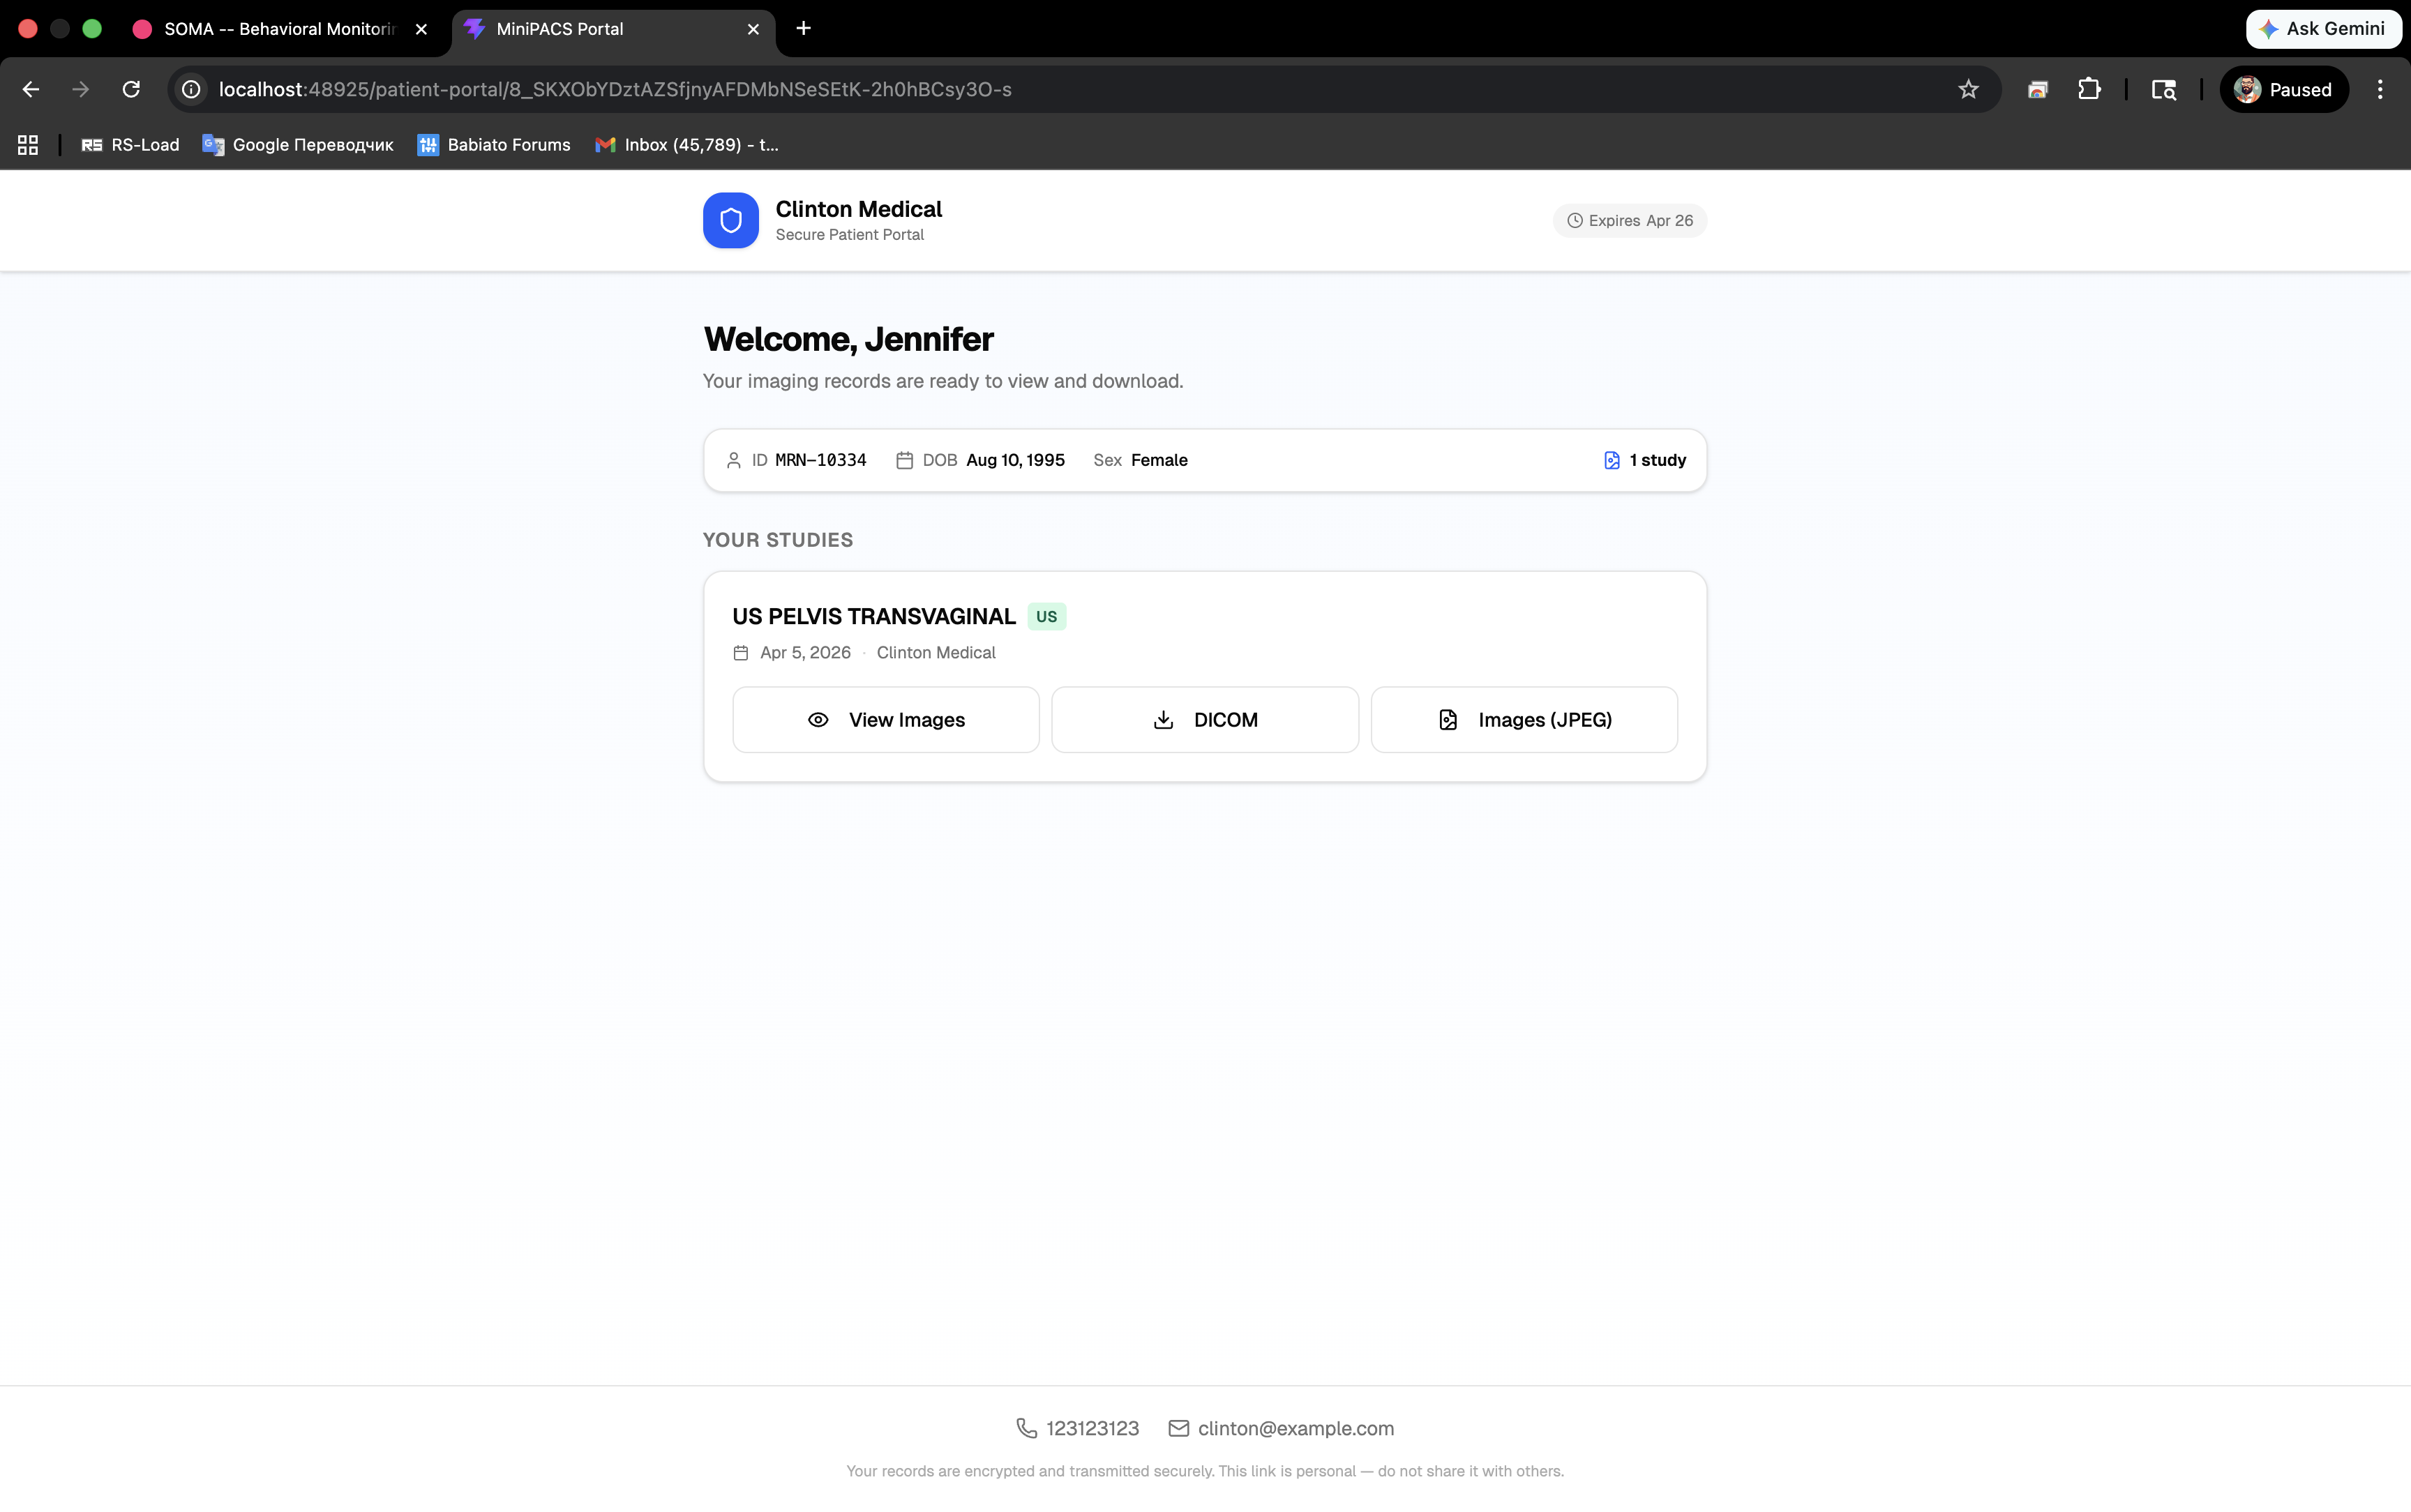Image resolution: width=2411 pixels, height=1512 pixels.
Task: Click the Clinton Medical shield logo
Action: pyautogui.click(x=730, y=220)
